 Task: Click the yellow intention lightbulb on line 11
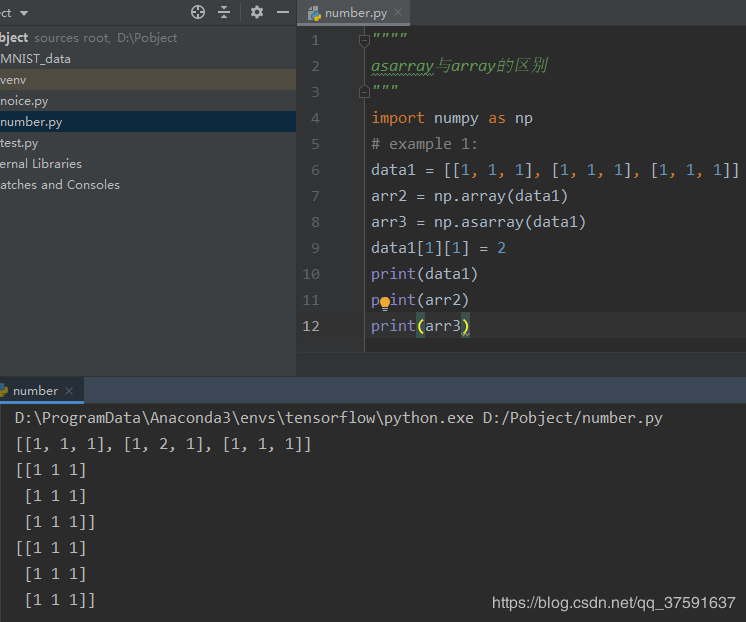(385, 303)
